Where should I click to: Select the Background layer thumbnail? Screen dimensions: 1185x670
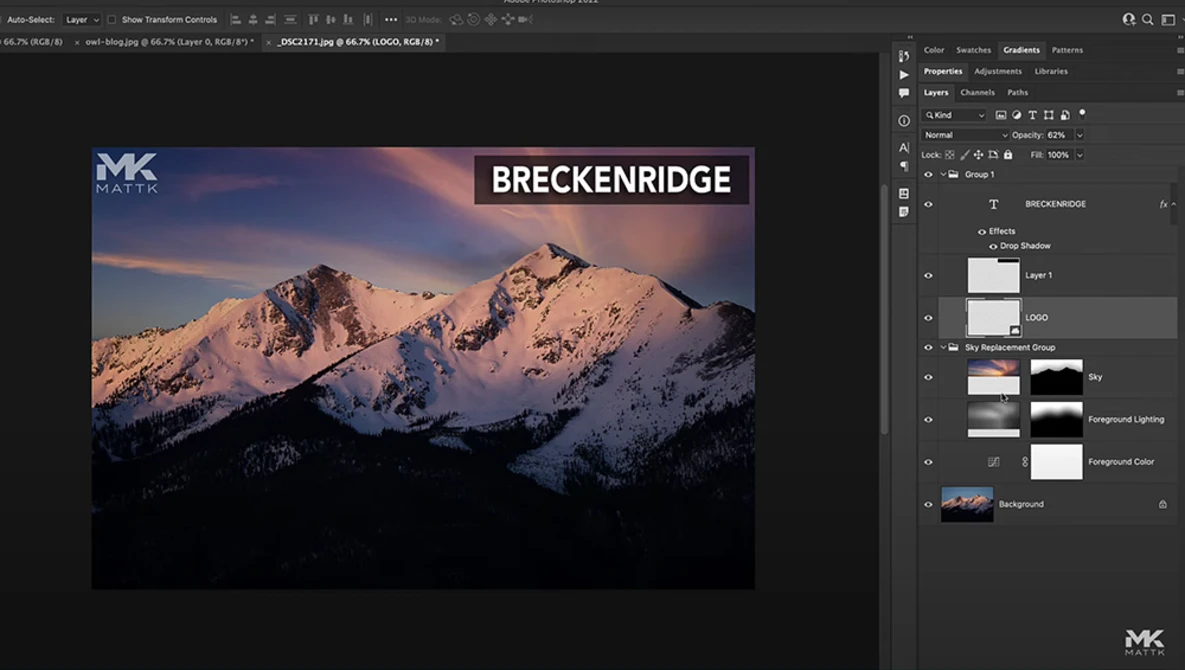click(x=967, y=504)
